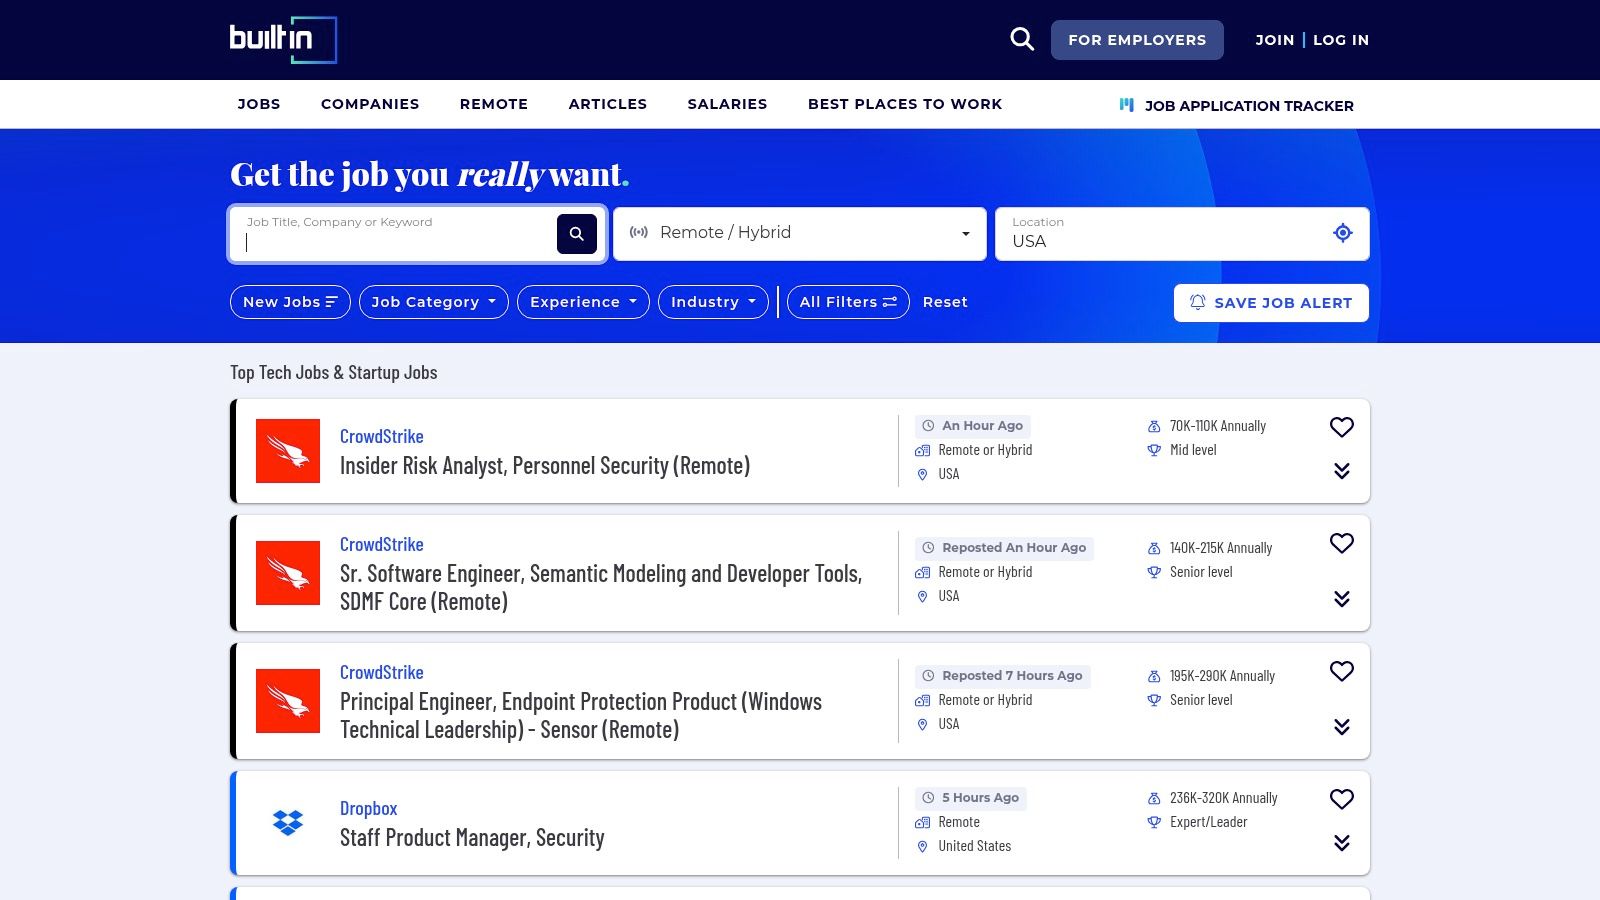
Task: Save the Insider Risk Analyst job heart
Action: 1342,427
